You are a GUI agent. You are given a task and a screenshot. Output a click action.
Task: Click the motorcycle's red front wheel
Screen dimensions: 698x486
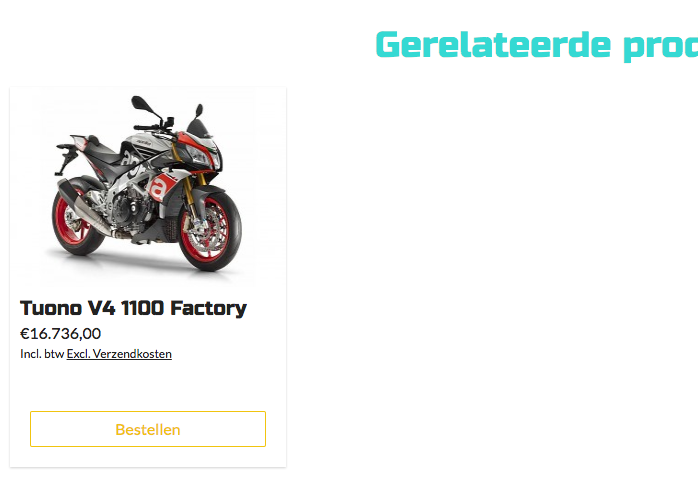pyautogui.click(x=210, y=231)
